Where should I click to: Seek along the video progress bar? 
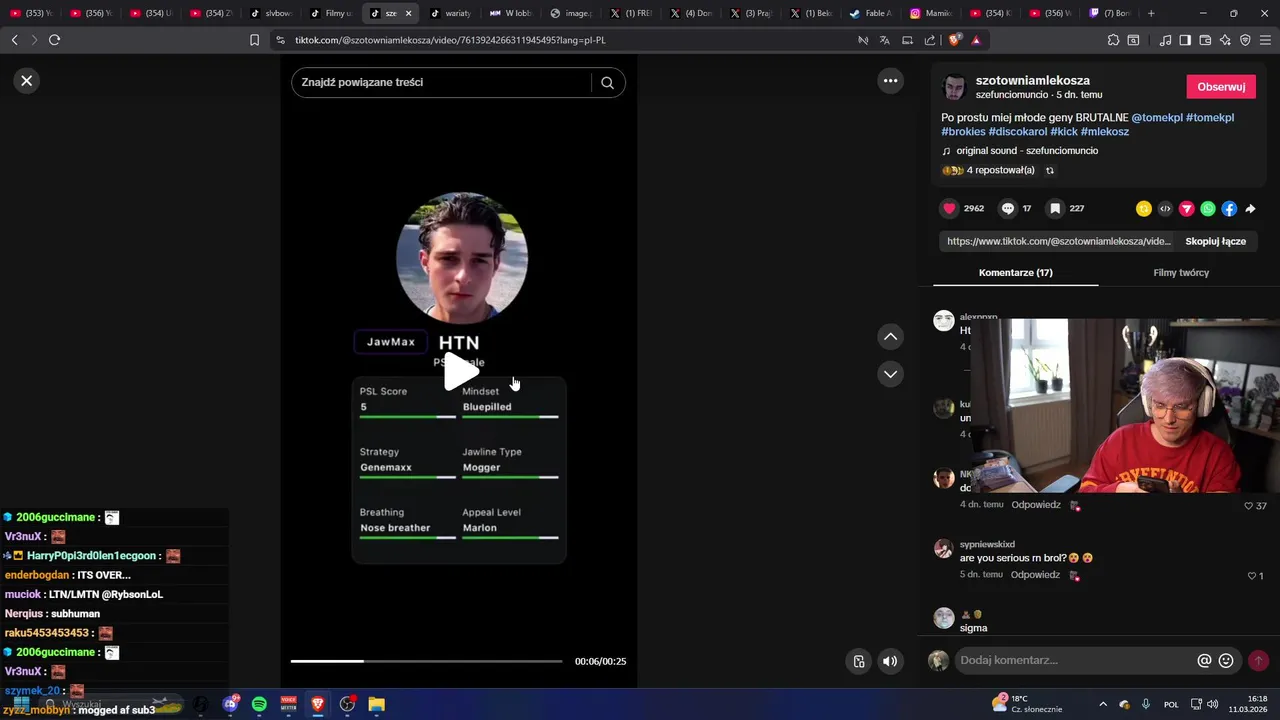tap(426, 661)
